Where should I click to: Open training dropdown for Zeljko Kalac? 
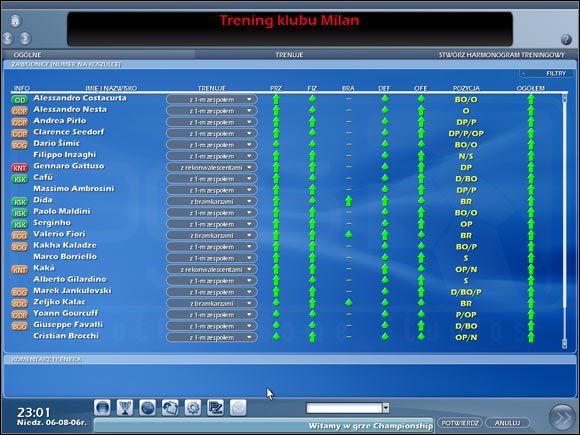212,303
